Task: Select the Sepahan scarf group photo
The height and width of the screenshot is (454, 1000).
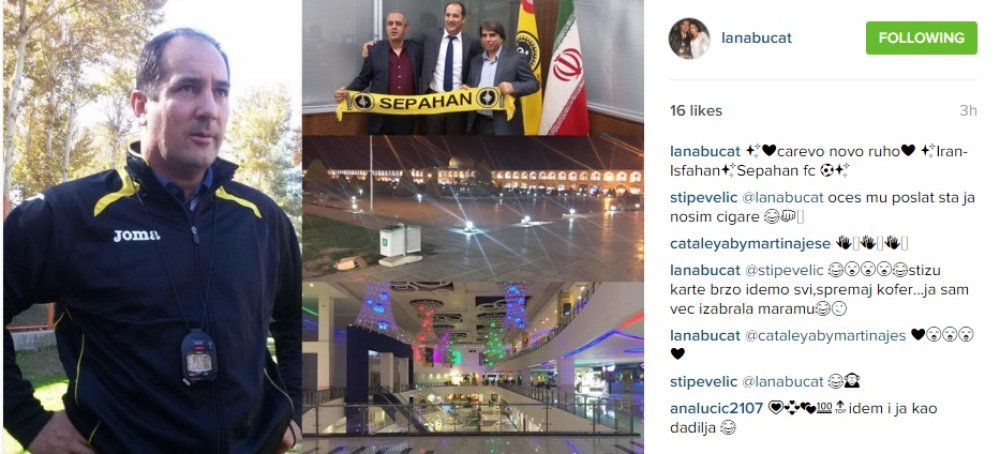Action: pos(473,67)
